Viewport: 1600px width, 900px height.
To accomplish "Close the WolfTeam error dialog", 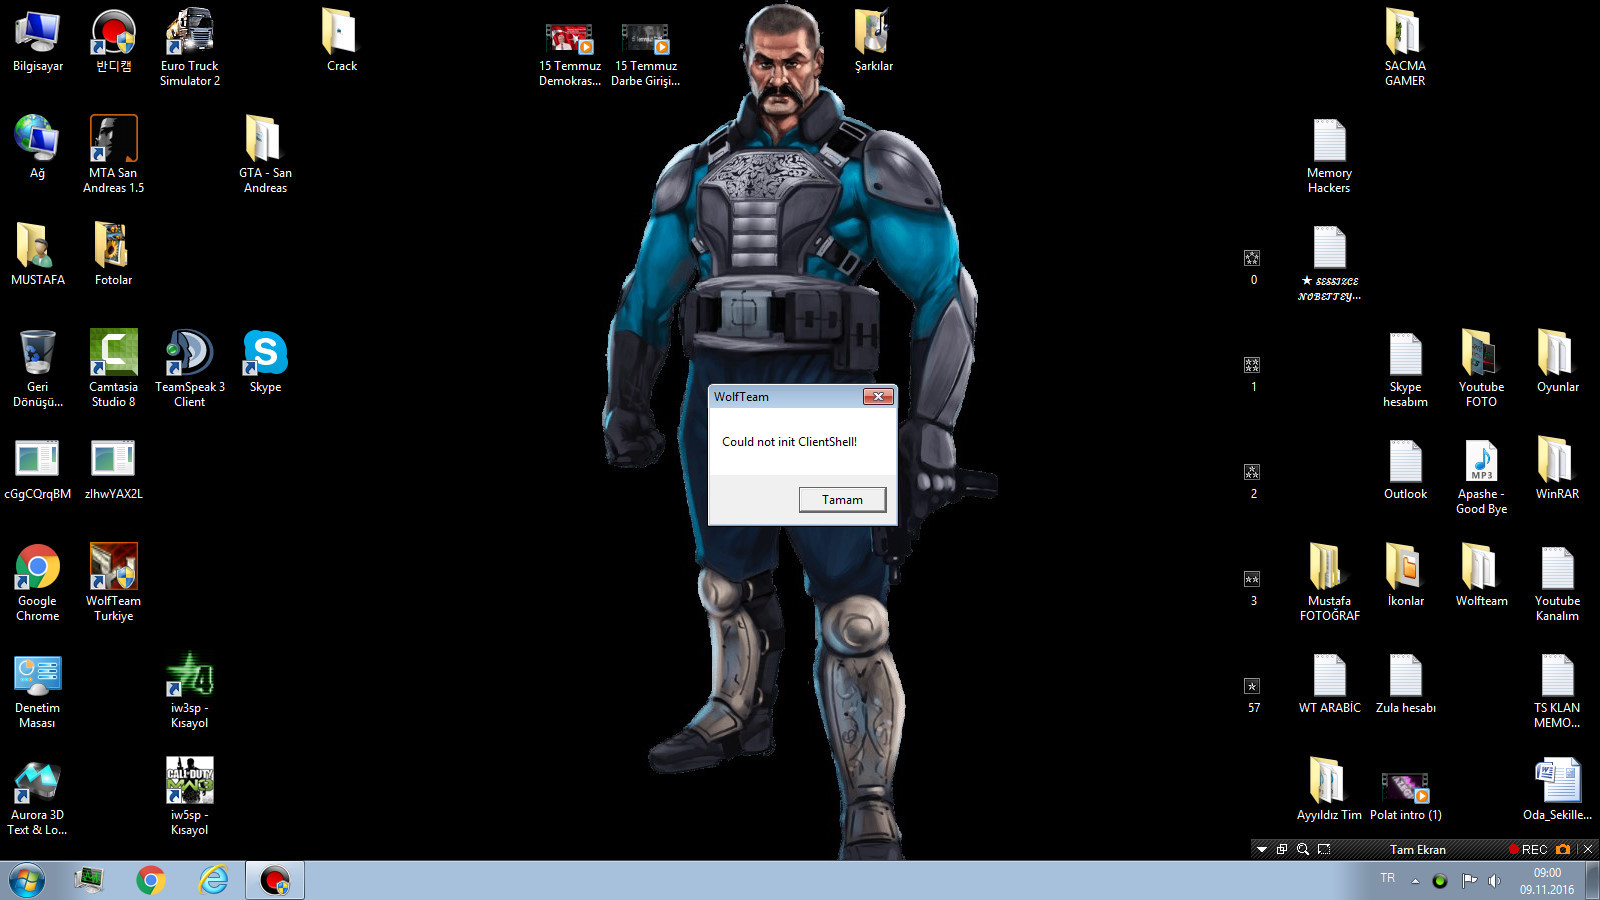I will [x=878, y=397].
